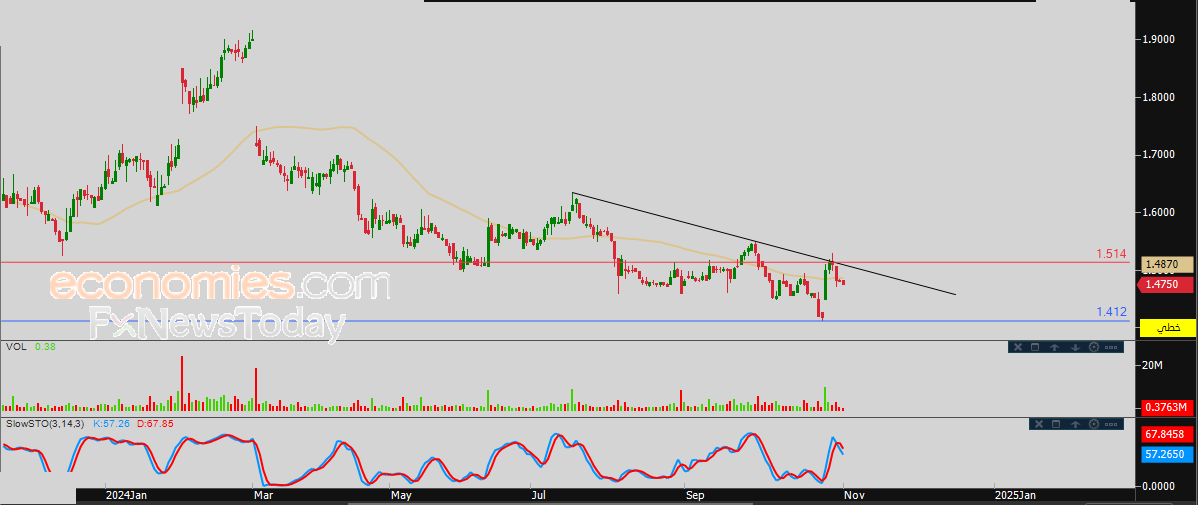Click the May date axis label

(401, 496)
